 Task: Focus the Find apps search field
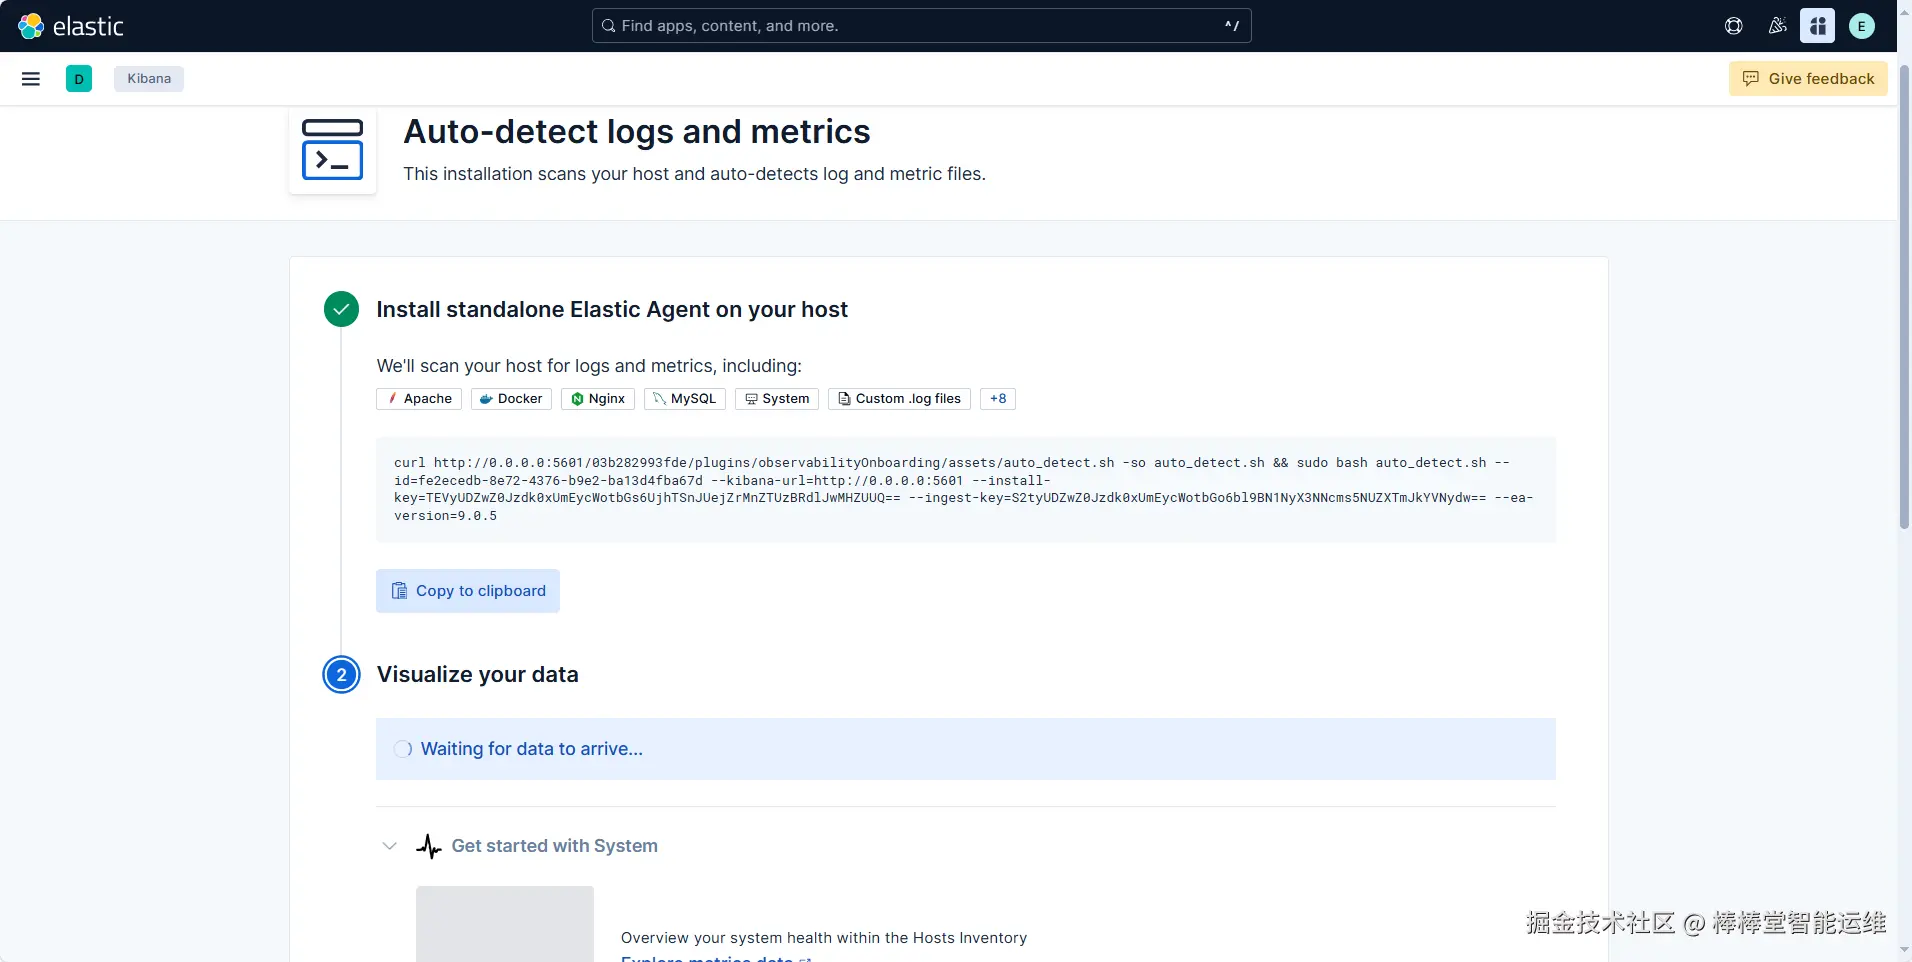coord(920,26)
